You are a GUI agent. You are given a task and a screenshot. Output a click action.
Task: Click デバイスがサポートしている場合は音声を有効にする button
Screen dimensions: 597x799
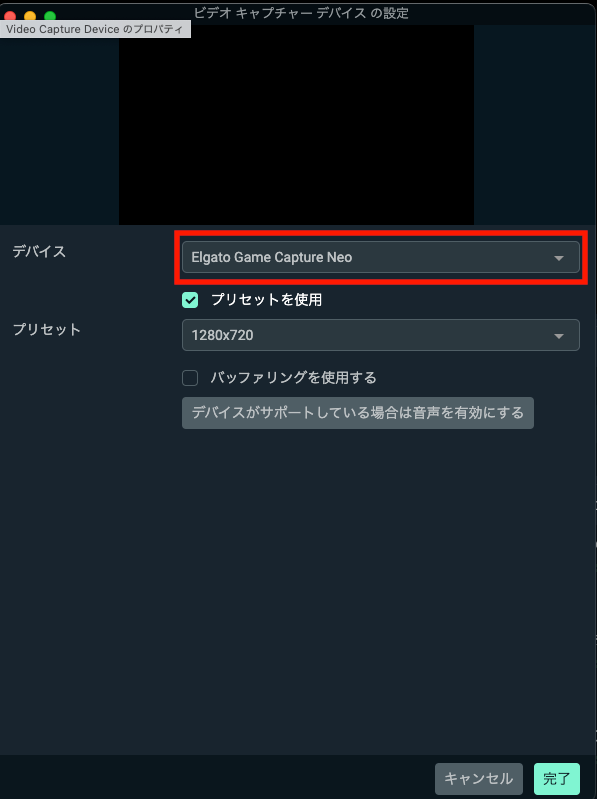pos(358,413)
